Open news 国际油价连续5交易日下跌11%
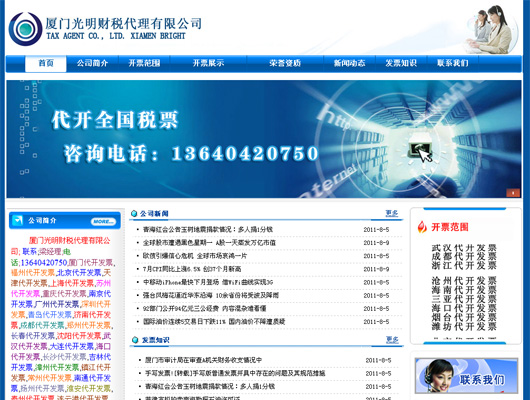The height and width of the screenshot is (400, 530). (214, 322)
